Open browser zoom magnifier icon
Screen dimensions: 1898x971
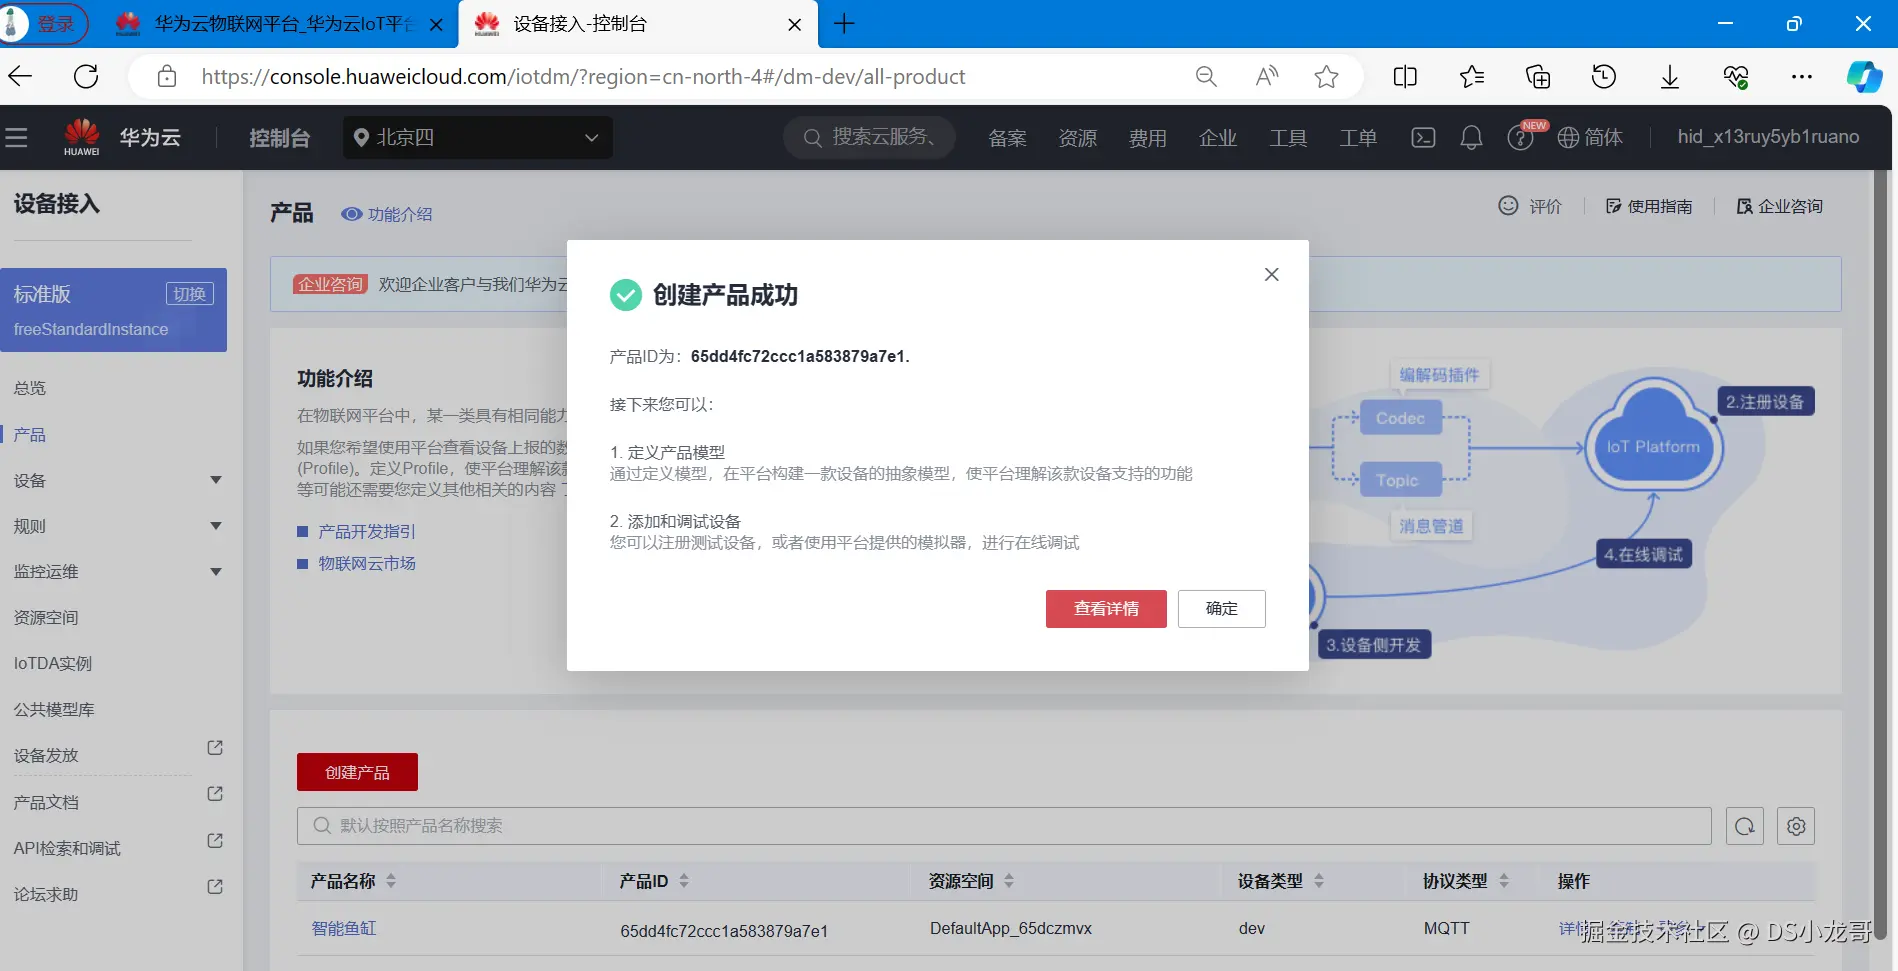point(1206,76)
